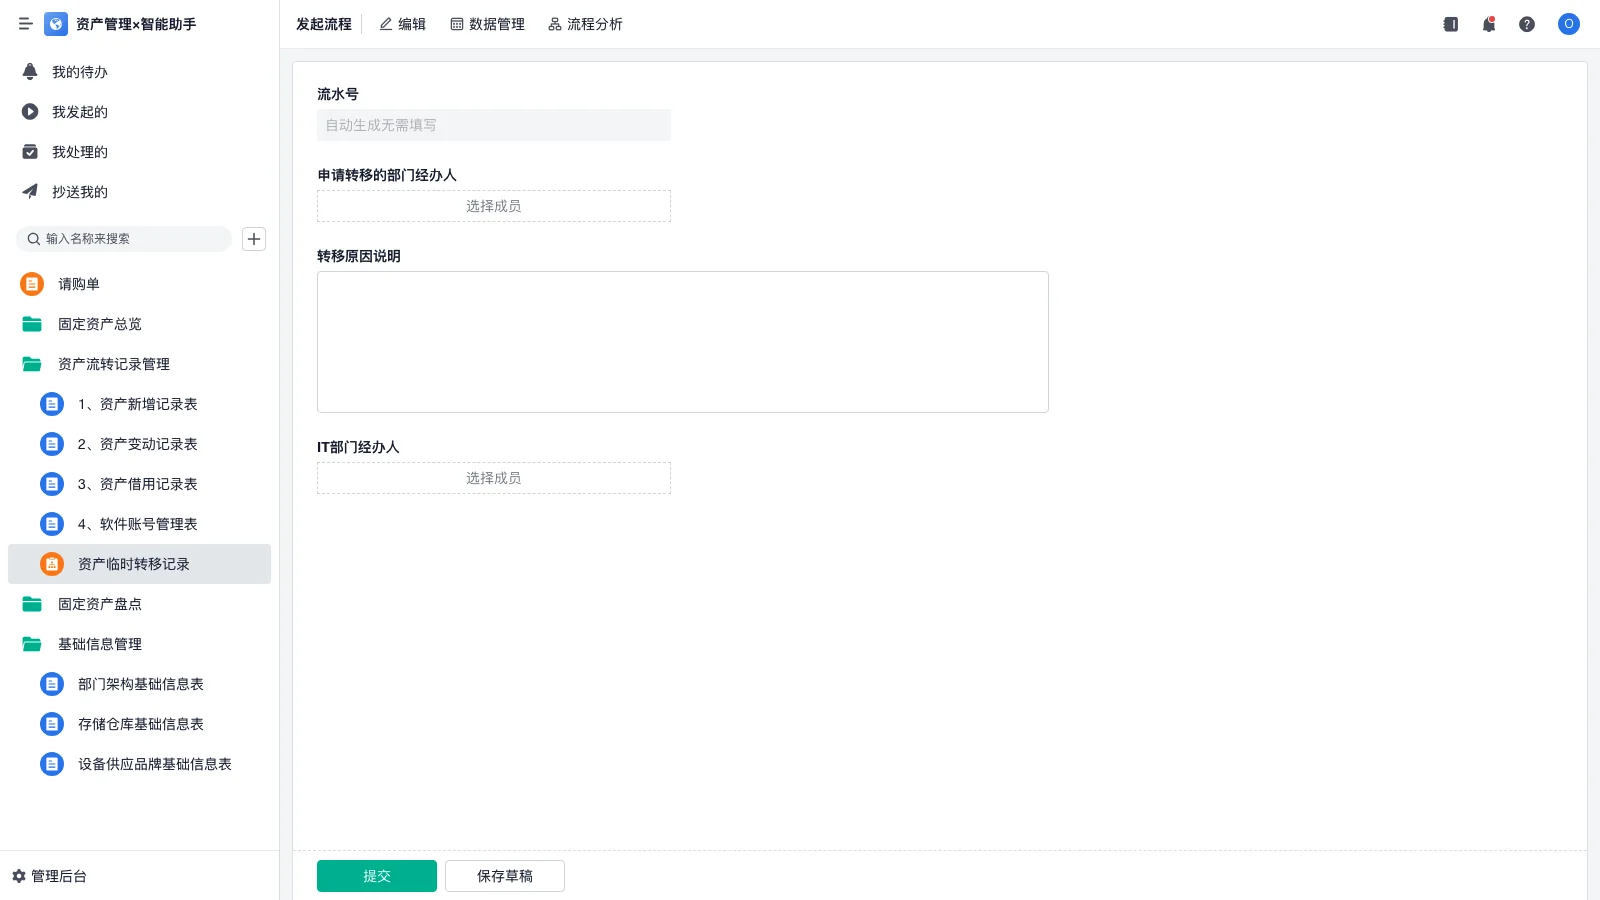Image resolution: width=1600 pixels, height=900 pixels.
Task: Open the user avatar menu
Action: (1569, 24)
